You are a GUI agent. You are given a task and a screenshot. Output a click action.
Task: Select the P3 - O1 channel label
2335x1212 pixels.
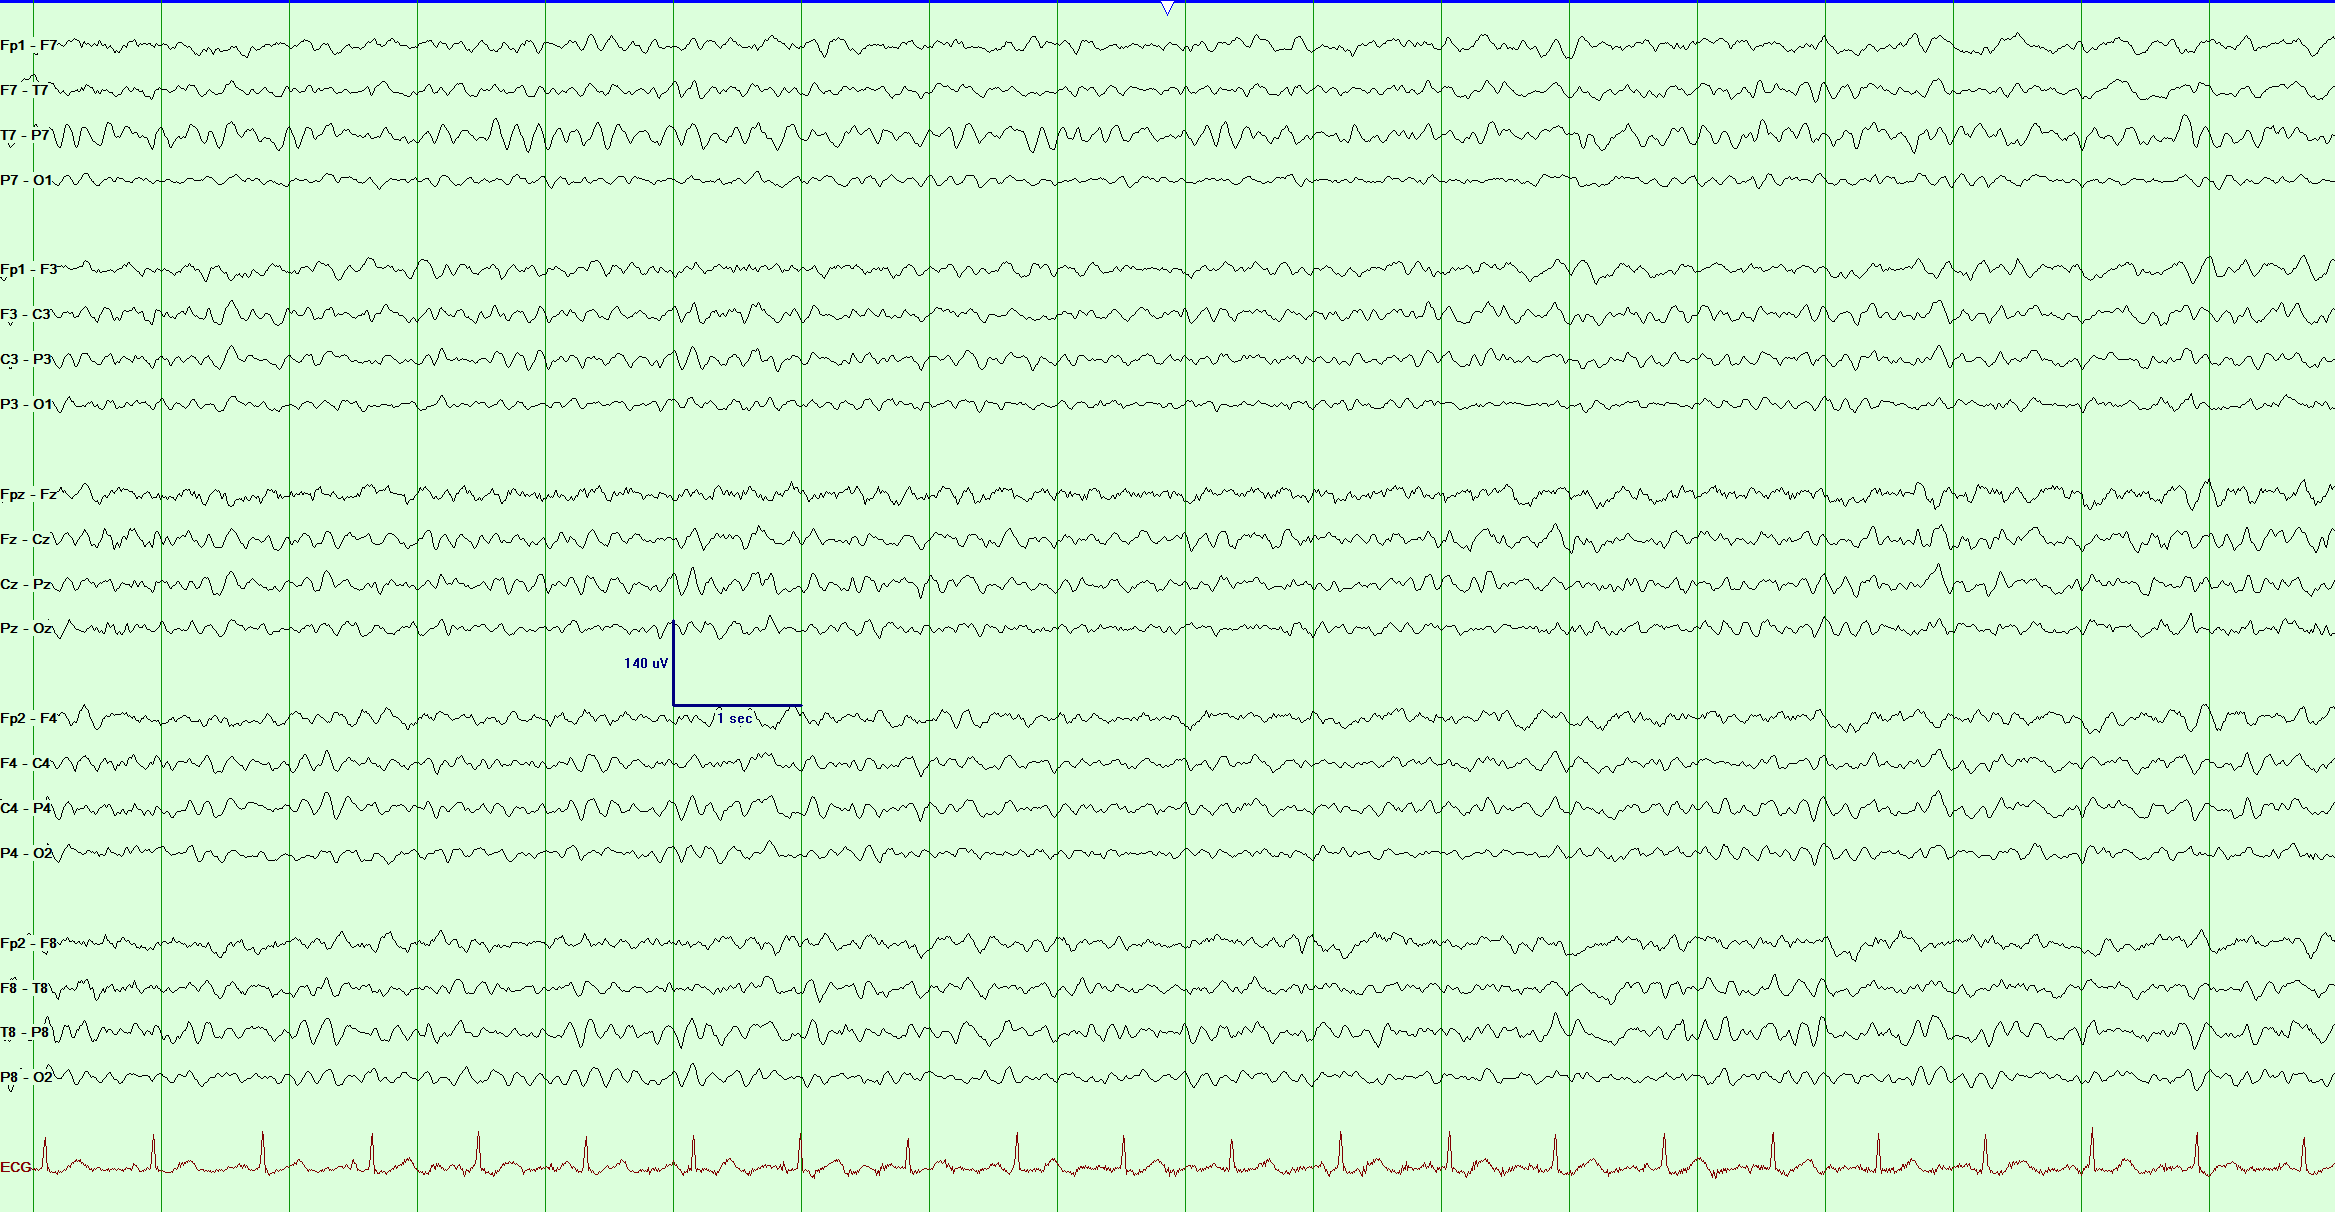click(x=26, y=405)
